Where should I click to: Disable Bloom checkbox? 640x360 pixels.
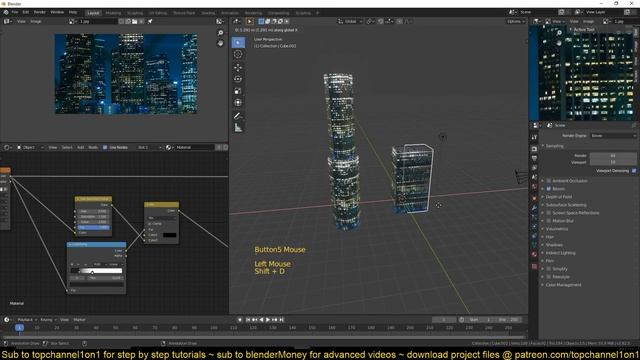pos(549,189)
